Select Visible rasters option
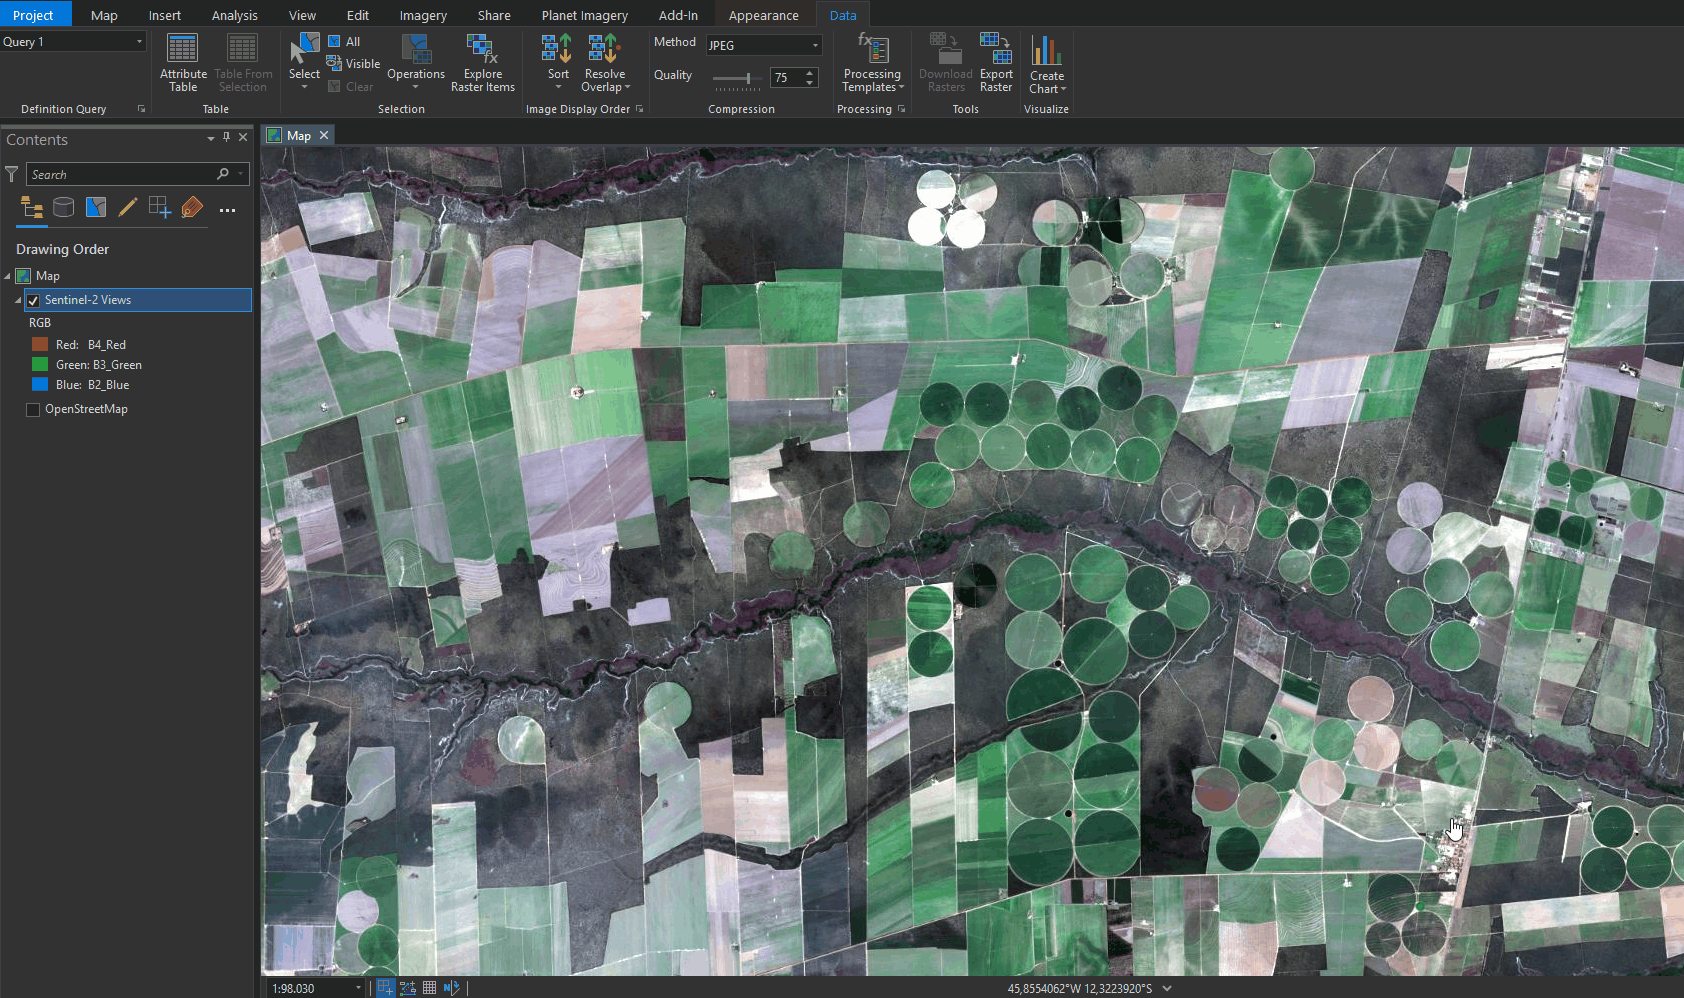Screen dimensions: 1684x998 pyautogui.click(x=354, y=64)
